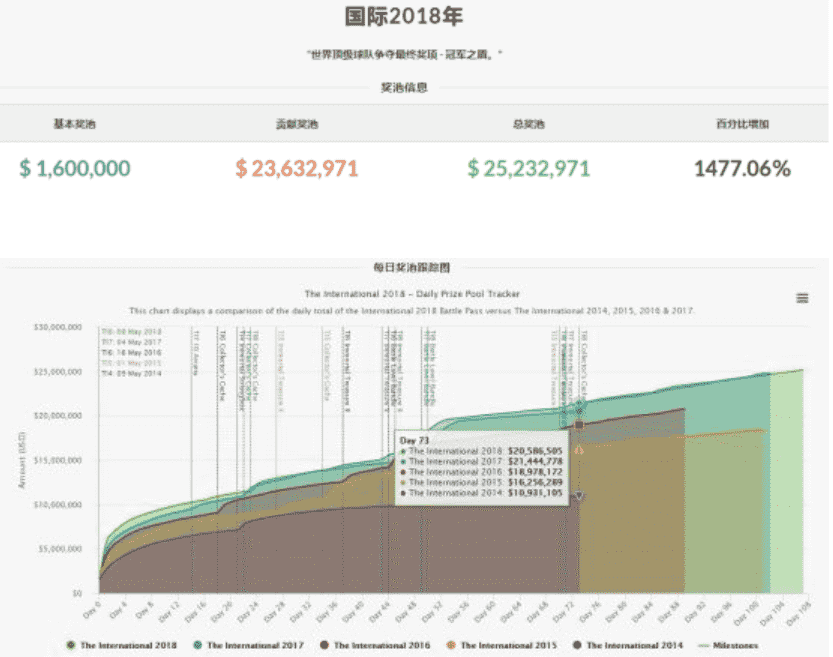This screenshot has width=833, height=657.
Task: Click the orange diamond marker below the Day 73 point
Action: point(580,450)
